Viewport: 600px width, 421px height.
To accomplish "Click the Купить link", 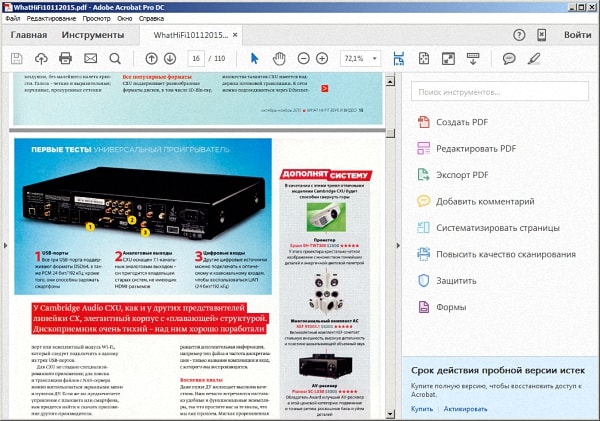I will click(x=422, y=409).
